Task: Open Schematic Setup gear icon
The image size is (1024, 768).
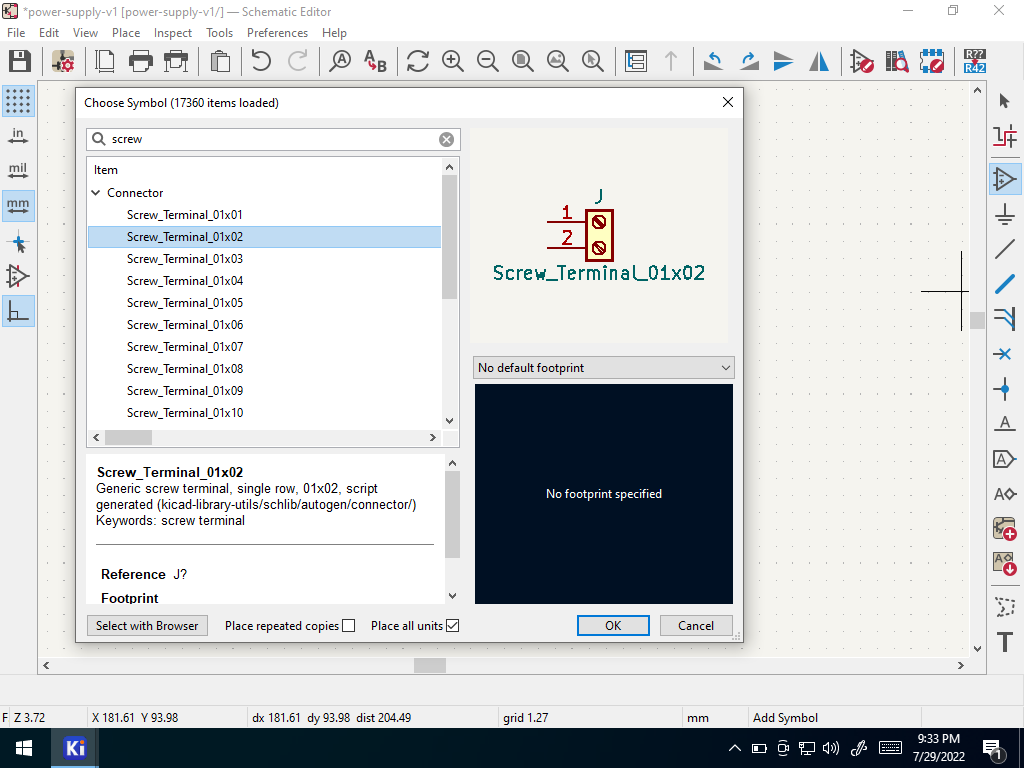Action: coord(63,61)
